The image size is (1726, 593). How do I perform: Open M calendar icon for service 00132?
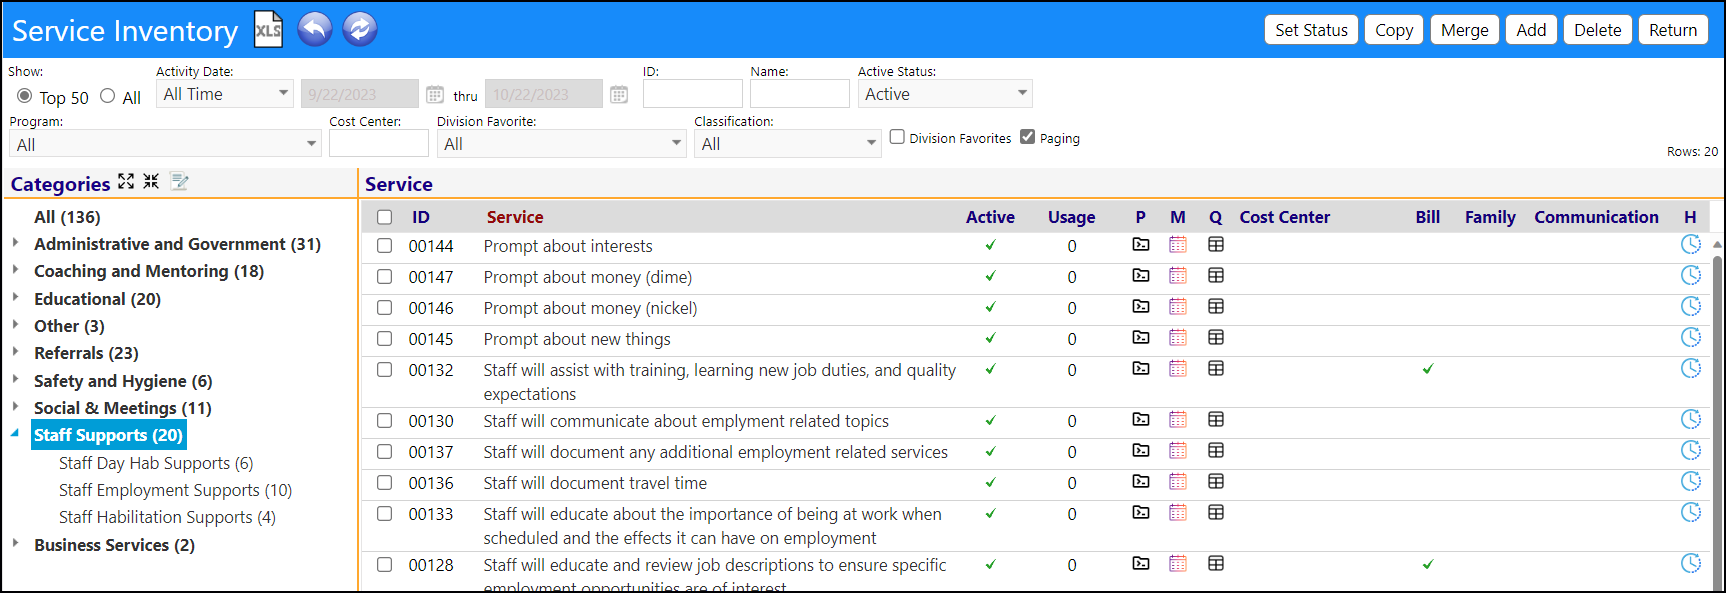pyautogui.click(x=1178, y=369)
